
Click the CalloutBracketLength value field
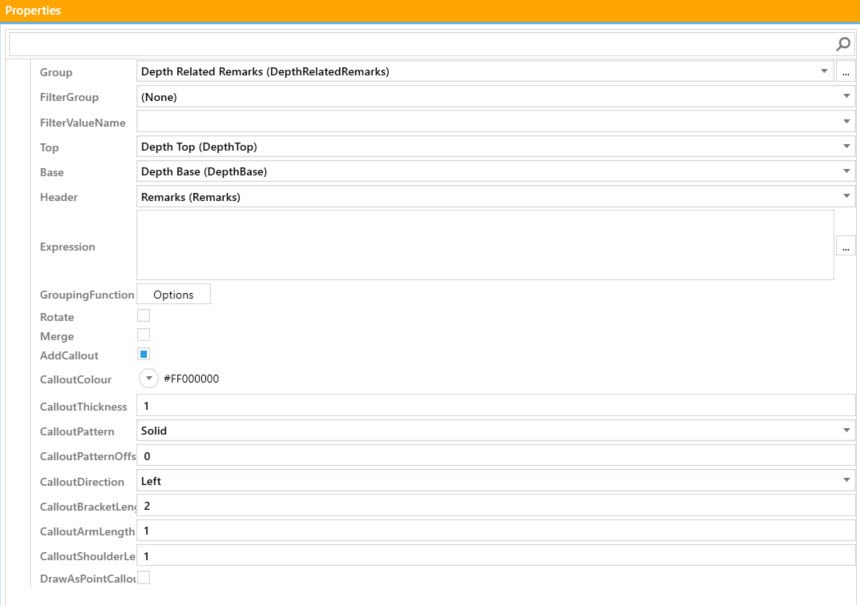(496, 506)
